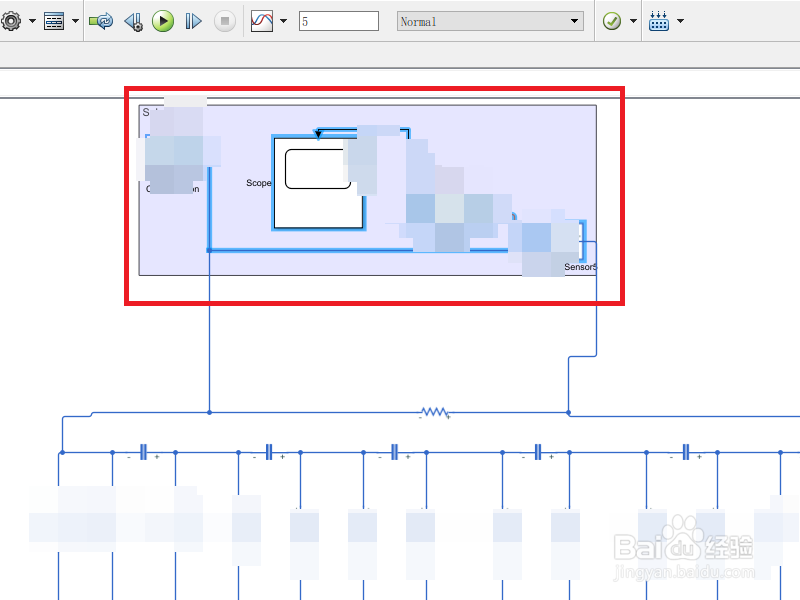
Task: Expand the Build Model dropdown arrow
Action: [680, 21]
